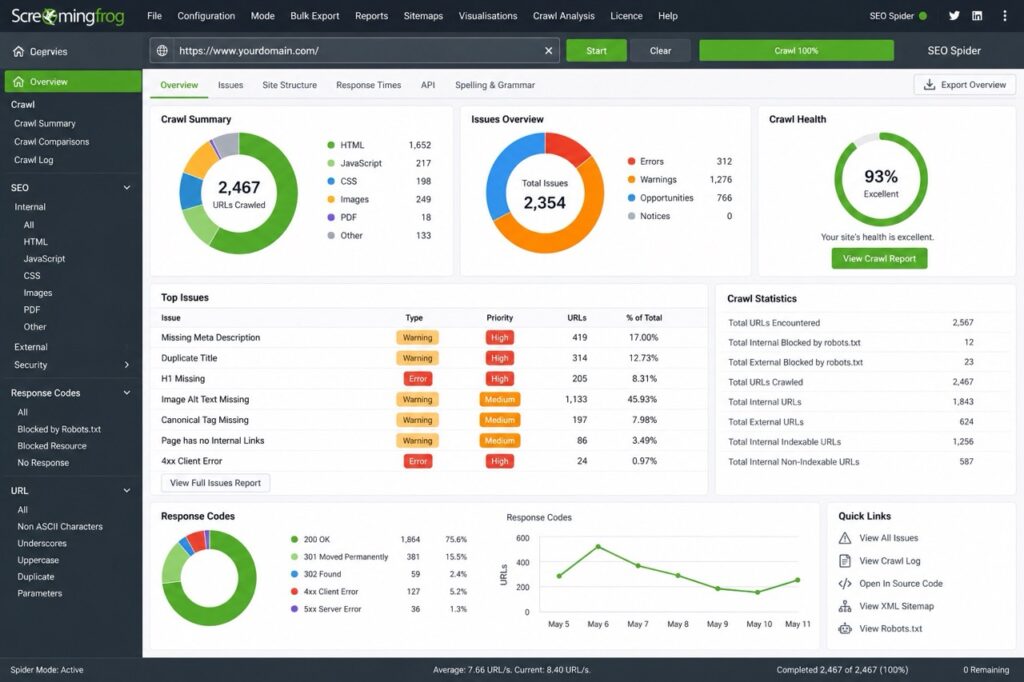Click the Image Alt Text Missing issue
This screenshot has height=682, width=1024.
point(205,399)
